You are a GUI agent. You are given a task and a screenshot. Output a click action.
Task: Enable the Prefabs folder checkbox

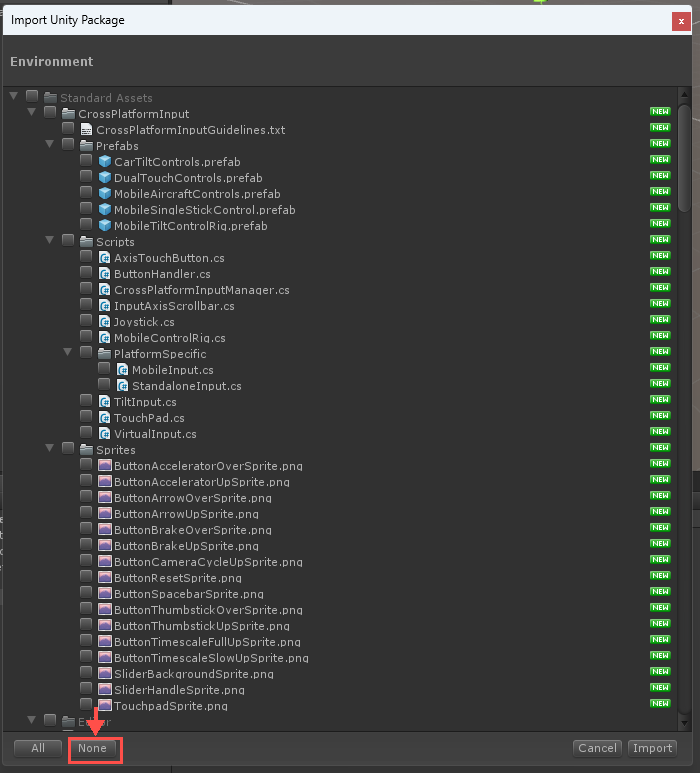68,144
